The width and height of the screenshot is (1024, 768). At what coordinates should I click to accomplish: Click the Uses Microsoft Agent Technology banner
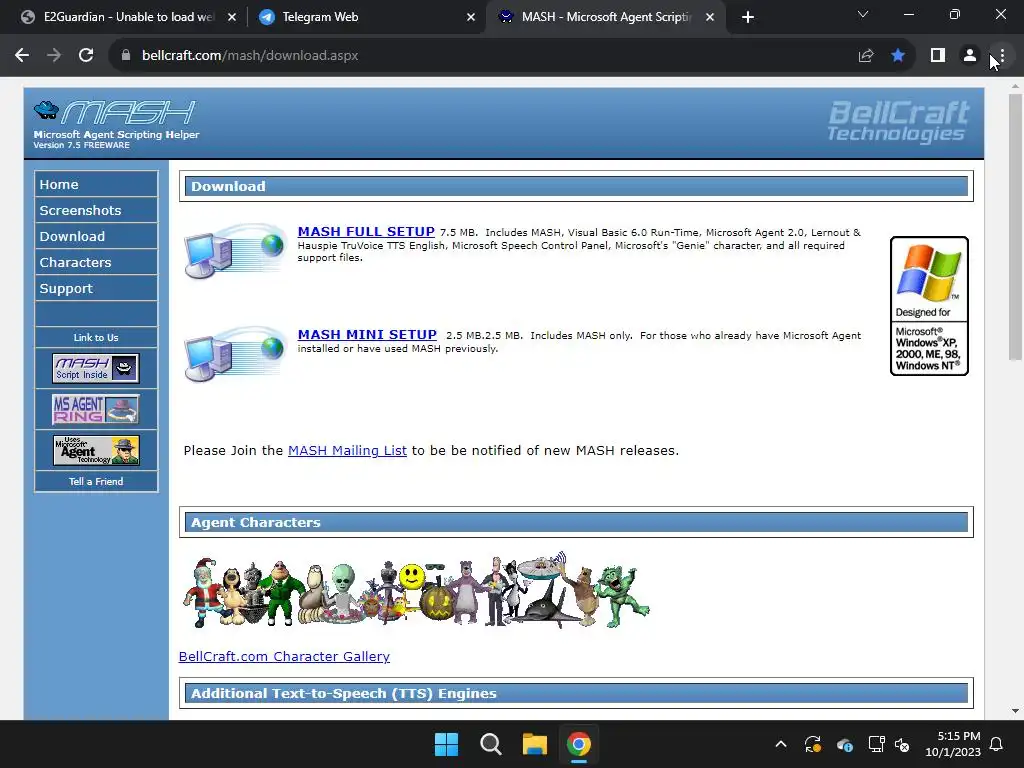click(x=96, y=451)
